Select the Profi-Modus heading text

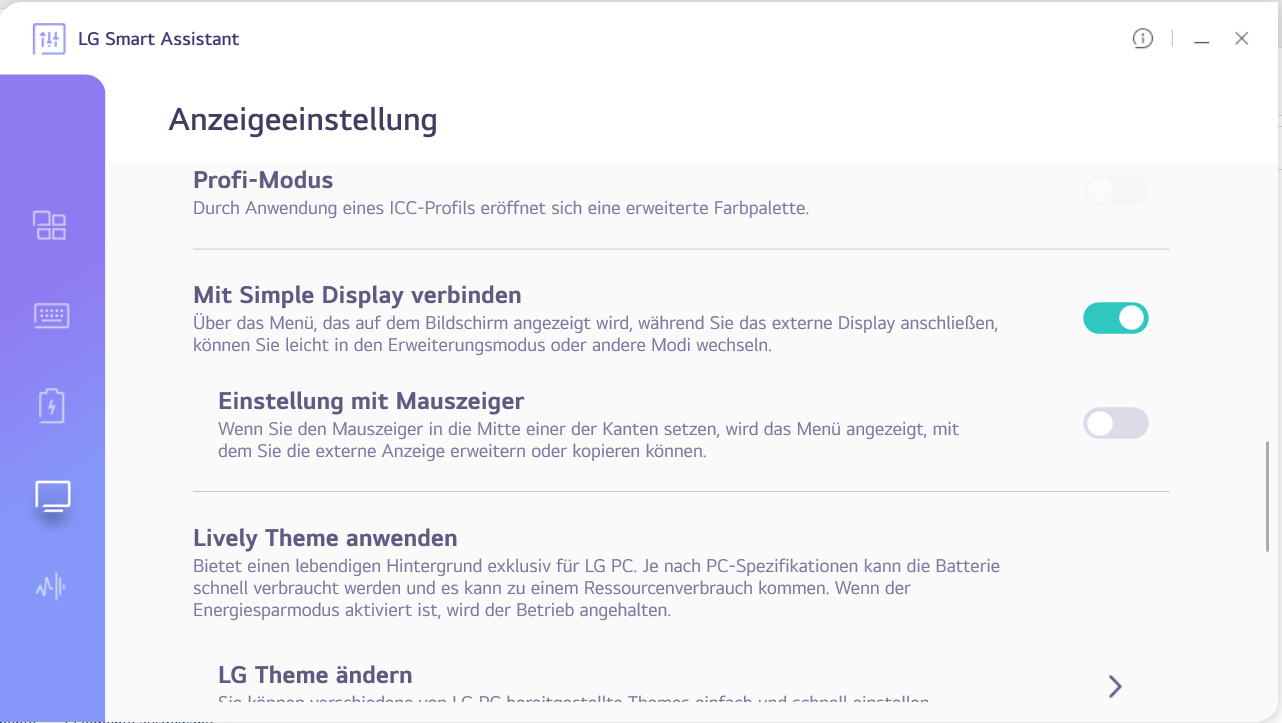[263, 180]
